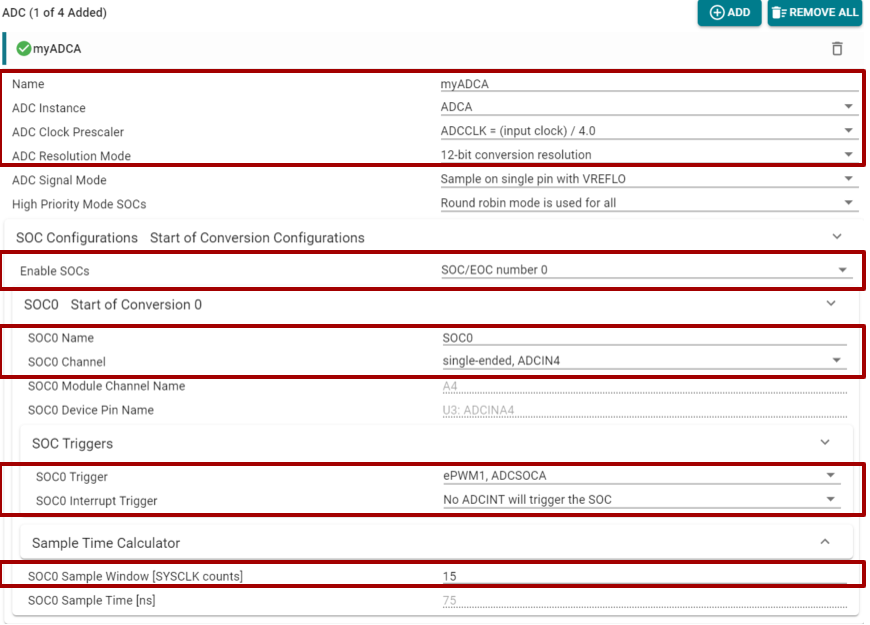Click the green checkmark beside myADCA
Image resolution: width=870 pixels, height=625 pixels.
(x=24, y=49)
